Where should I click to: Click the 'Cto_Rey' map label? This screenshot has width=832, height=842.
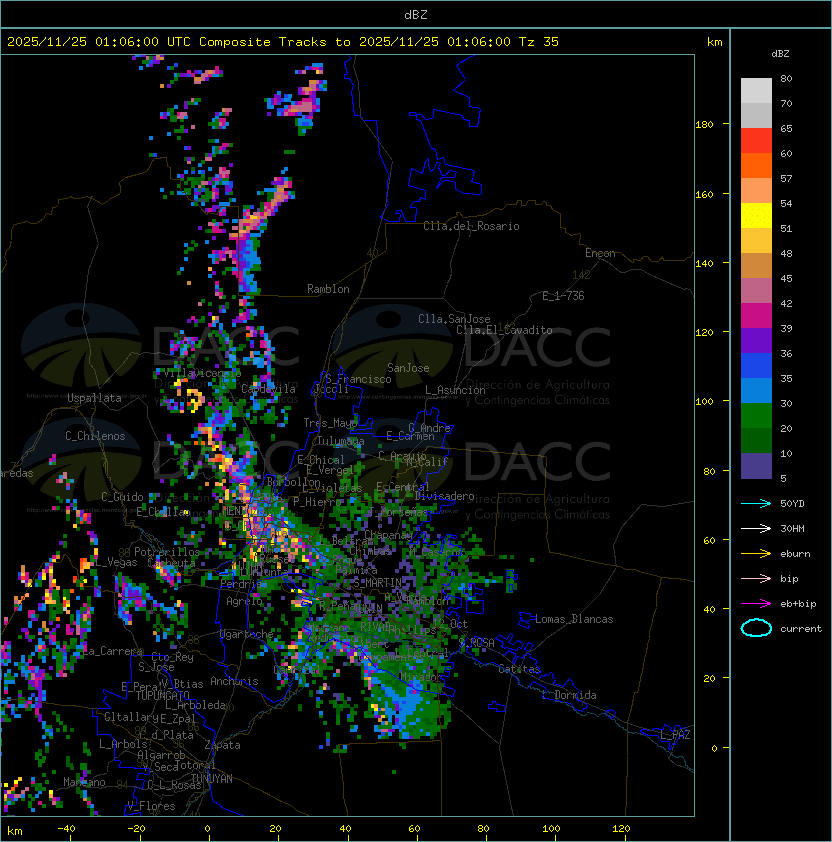[x=172, y=657]
